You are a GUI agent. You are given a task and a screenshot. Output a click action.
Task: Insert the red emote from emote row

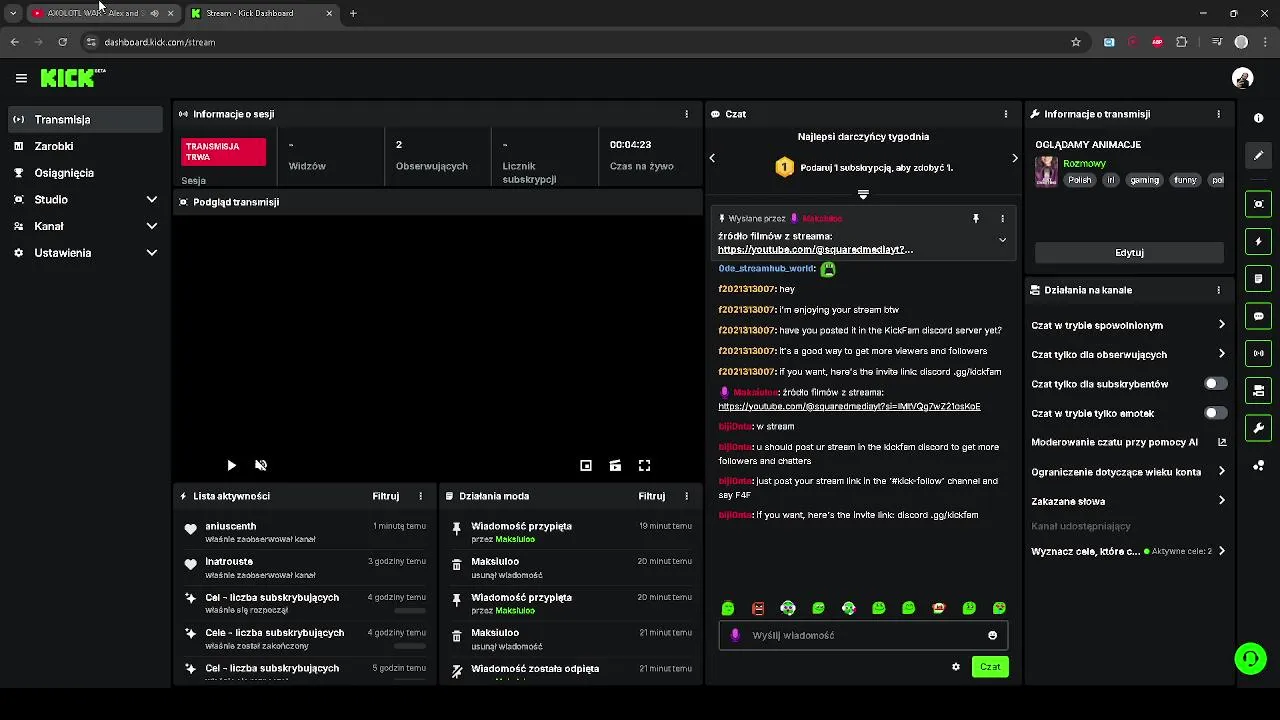point(758,608)
